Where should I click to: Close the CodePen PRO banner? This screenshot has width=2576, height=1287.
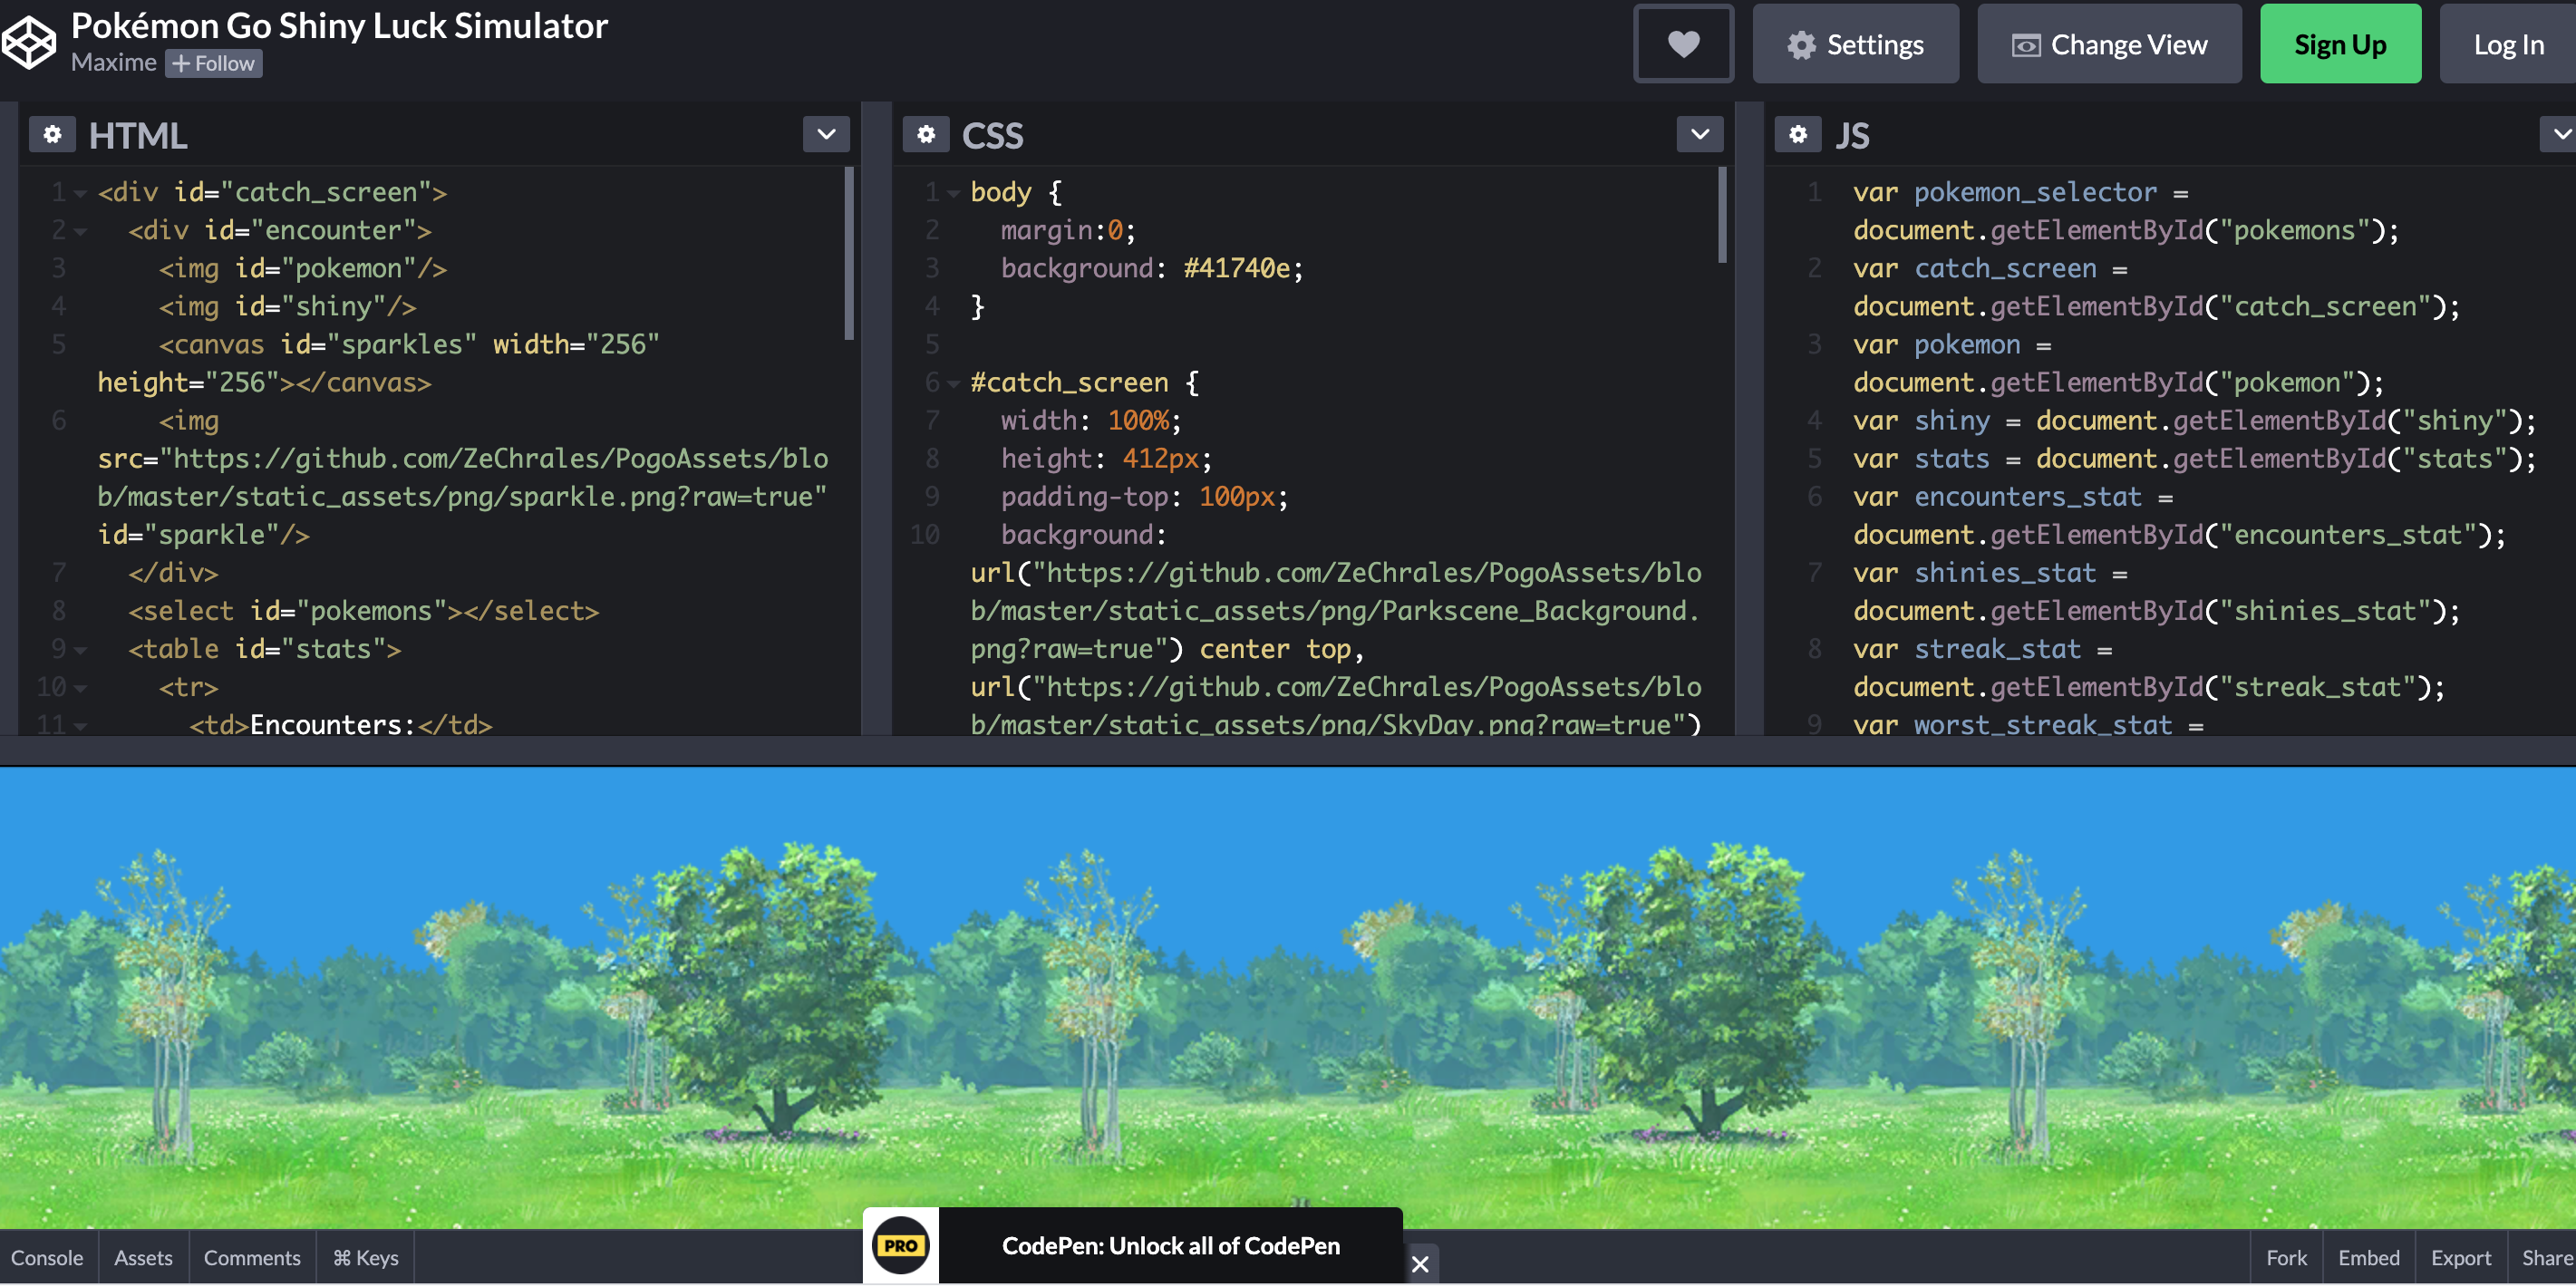pos(1419,1264)
